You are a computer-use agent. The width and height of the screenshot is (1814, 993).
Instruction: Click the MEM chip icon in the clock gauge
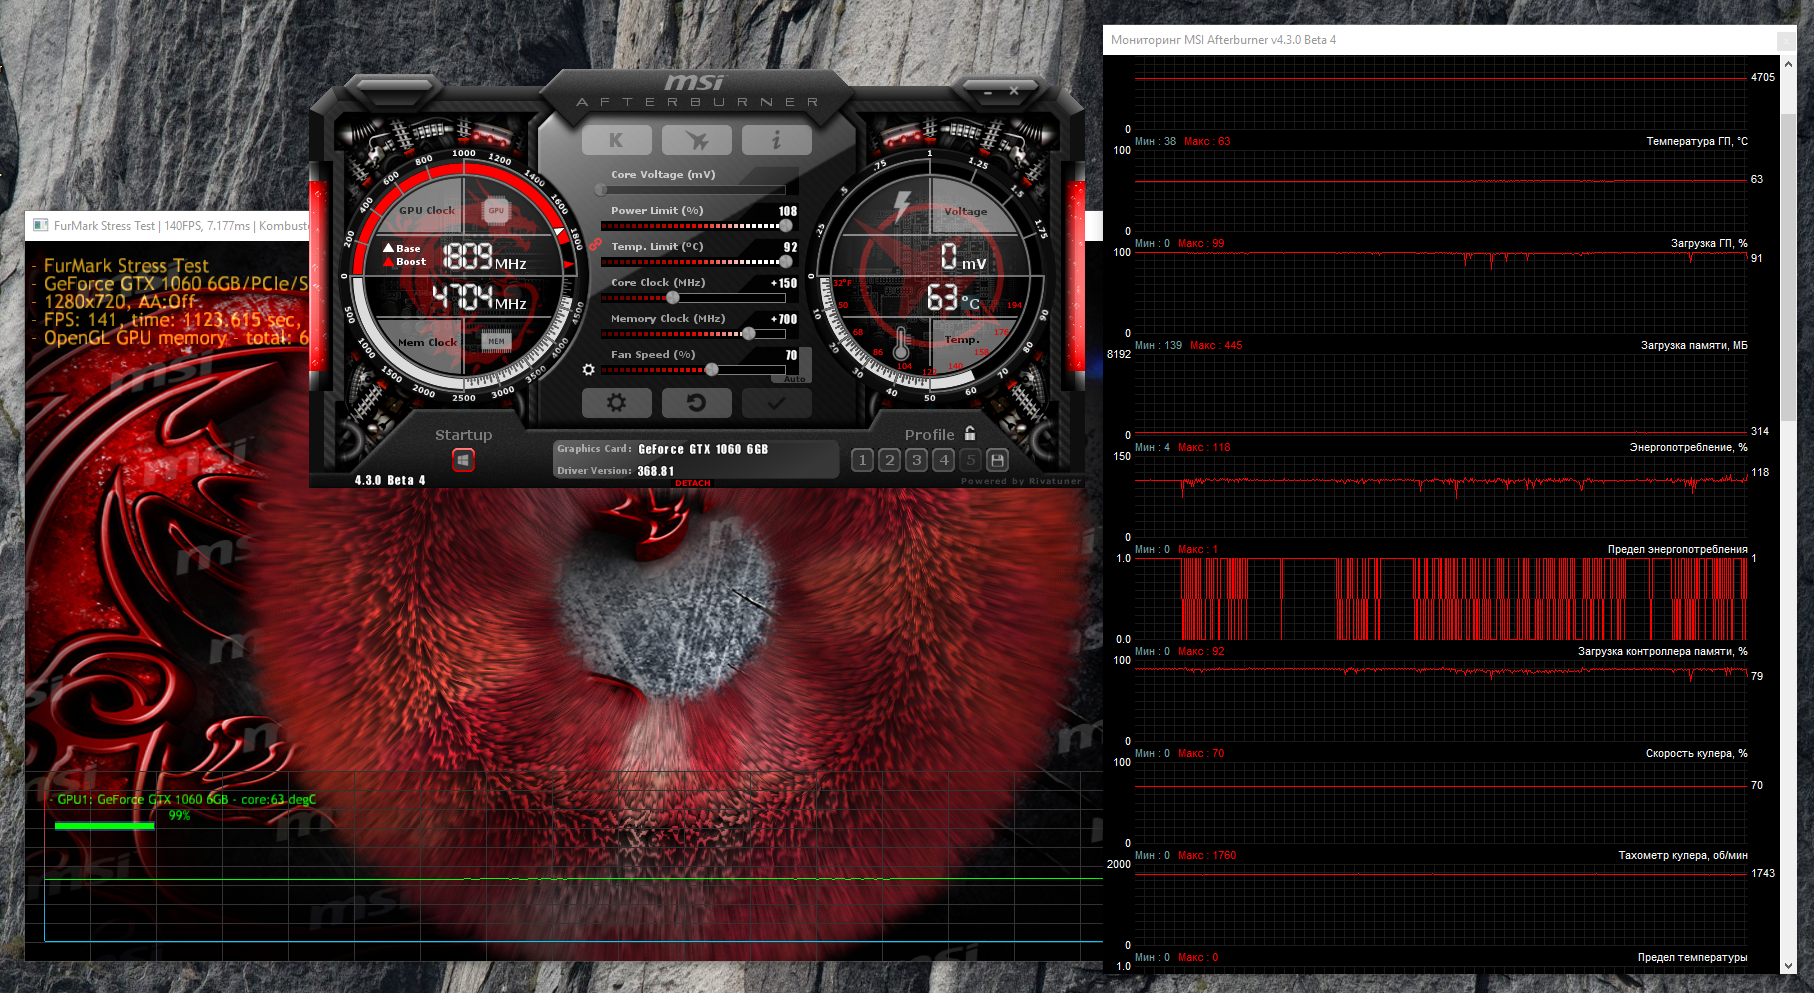[x=496, y=342]
